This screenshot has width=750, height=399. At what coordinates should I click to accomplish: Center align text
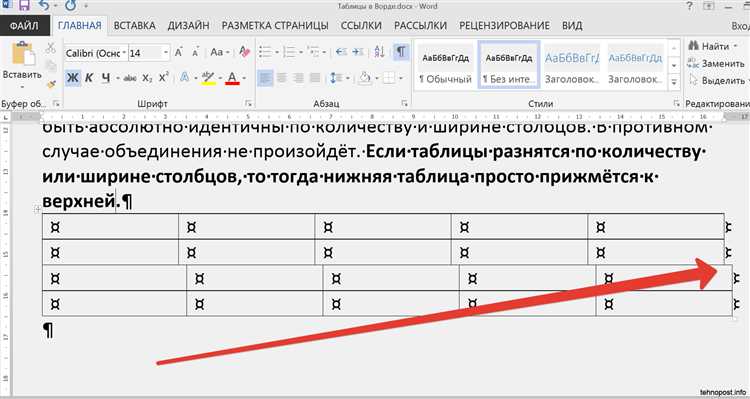282,78
